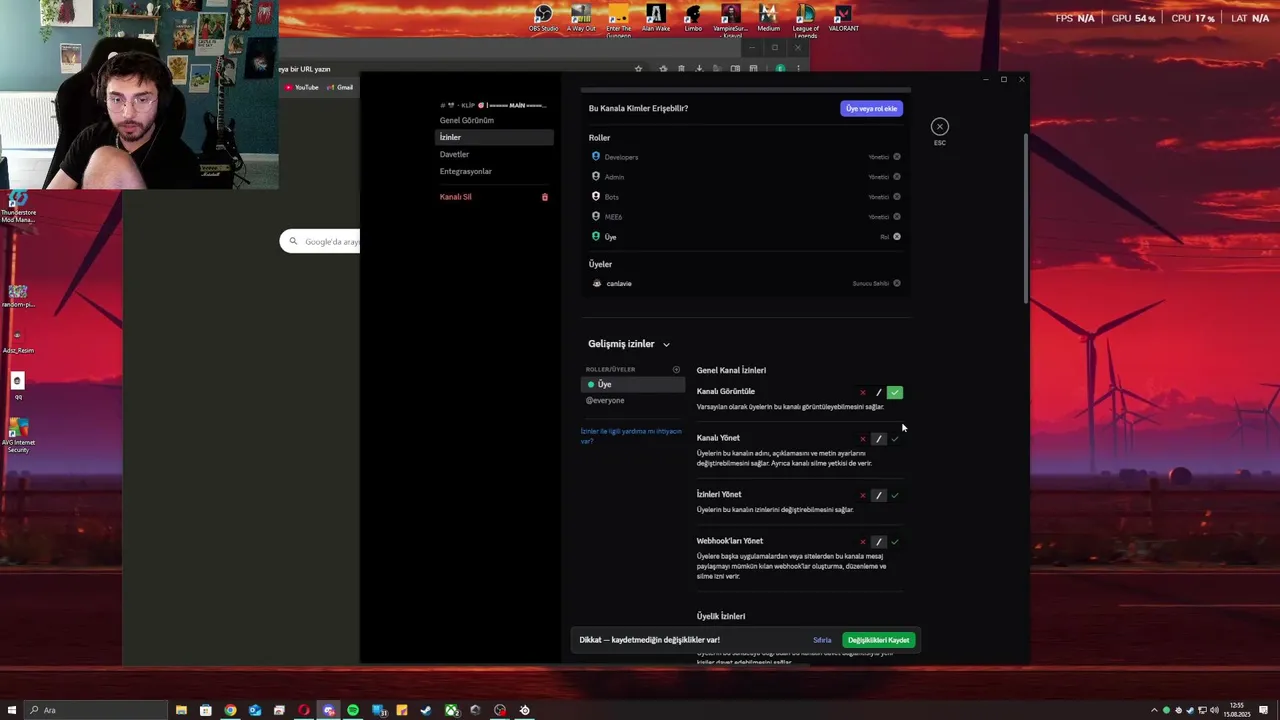The width and height of the screenshot is (1280, 720).
Task: Open Windows Start menu
Action: (x=12, y=710)
